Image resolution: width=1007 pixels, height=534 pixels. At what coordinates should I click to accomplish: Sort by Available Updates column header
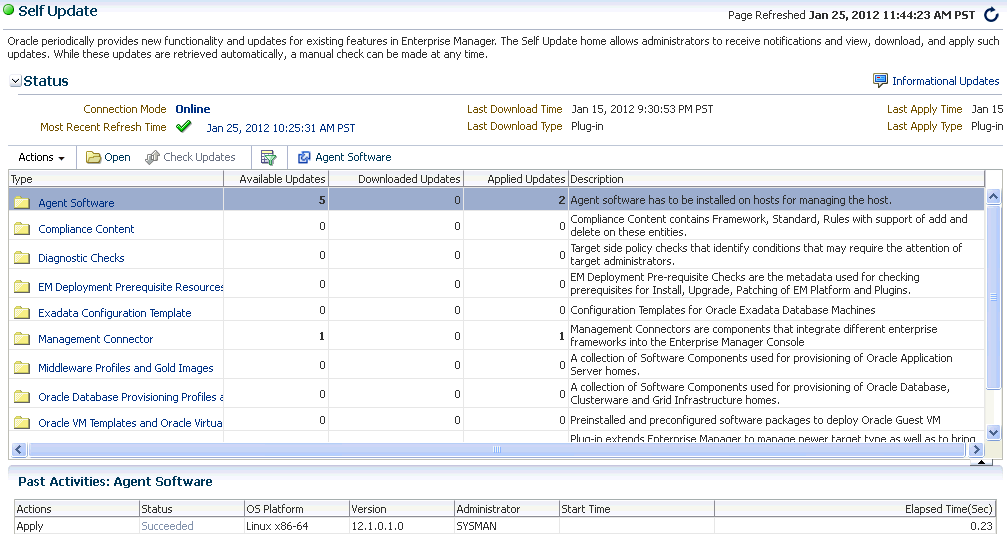pyautogui.click(x=284, y=179)
